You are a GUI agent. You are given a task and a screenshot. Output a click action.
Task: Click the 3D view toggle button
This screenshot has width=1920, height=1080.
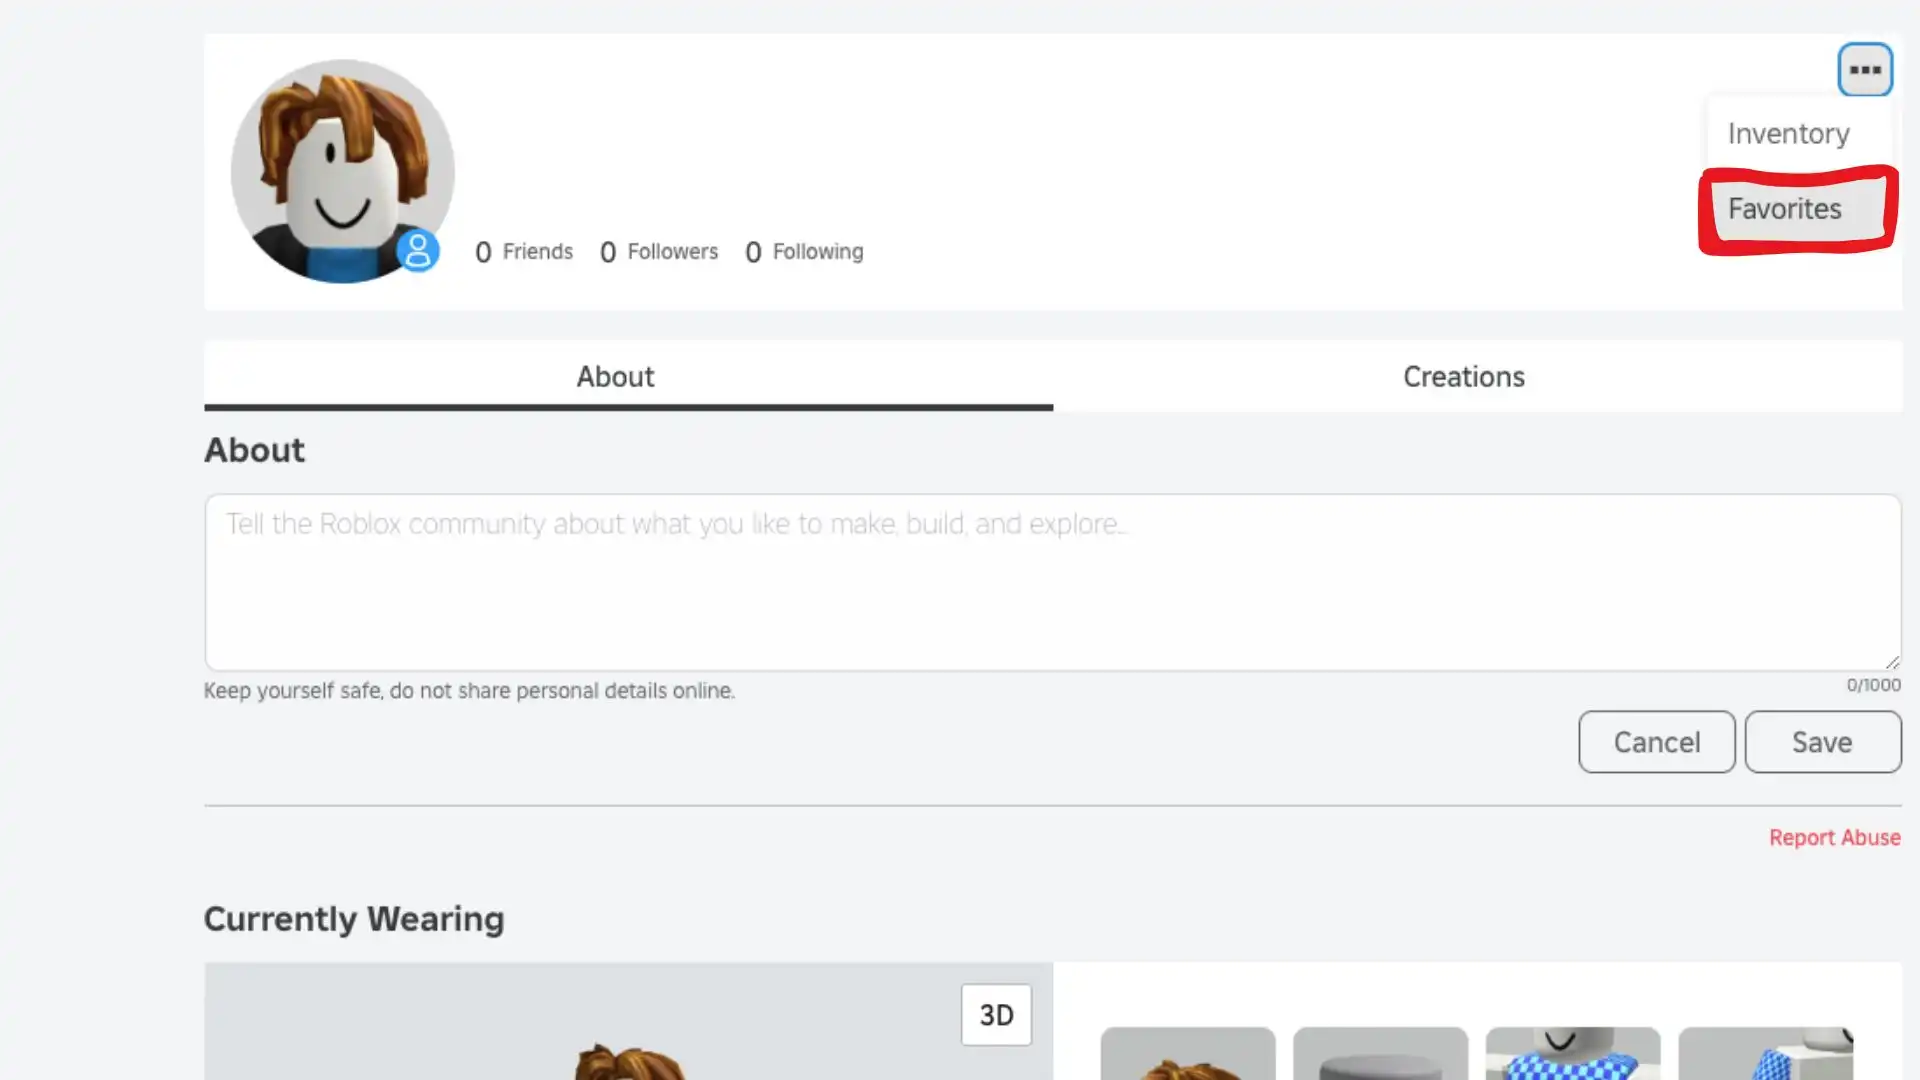tap(997, 1015)
